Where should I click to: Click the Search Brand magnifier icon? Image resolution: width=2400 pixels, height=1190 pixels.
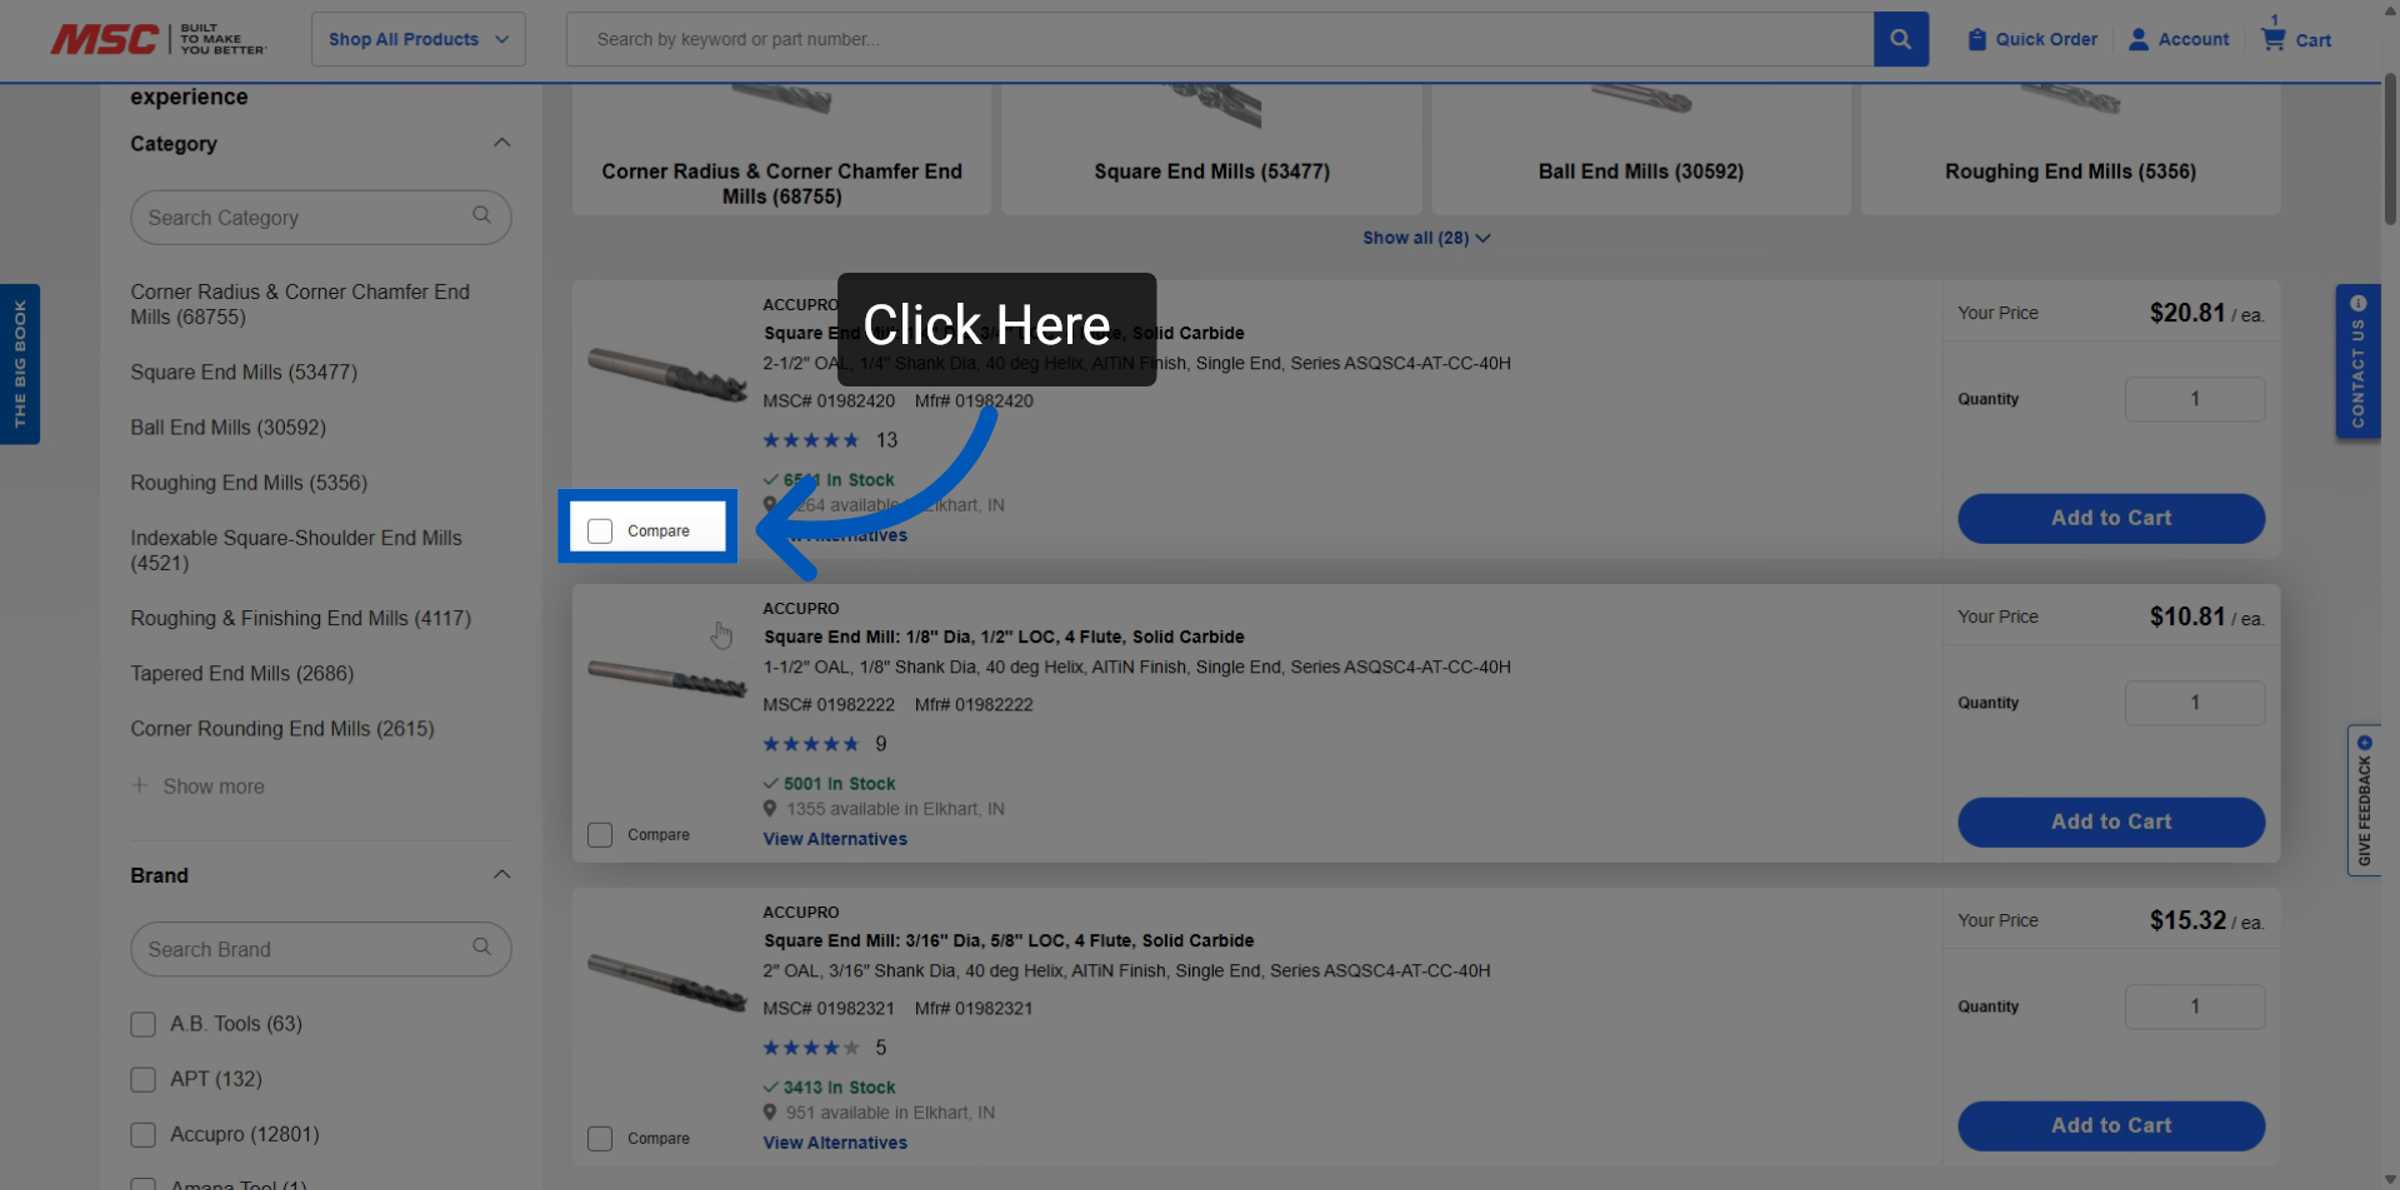pos(482,947)
